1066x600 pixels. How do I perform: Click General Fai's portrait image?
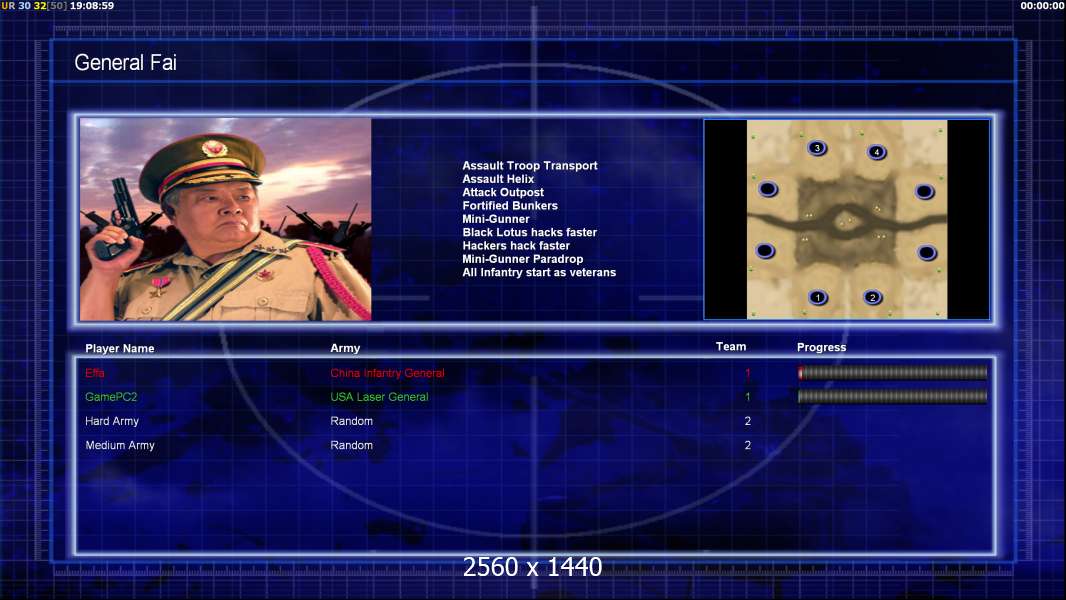(x=226, y=219)
